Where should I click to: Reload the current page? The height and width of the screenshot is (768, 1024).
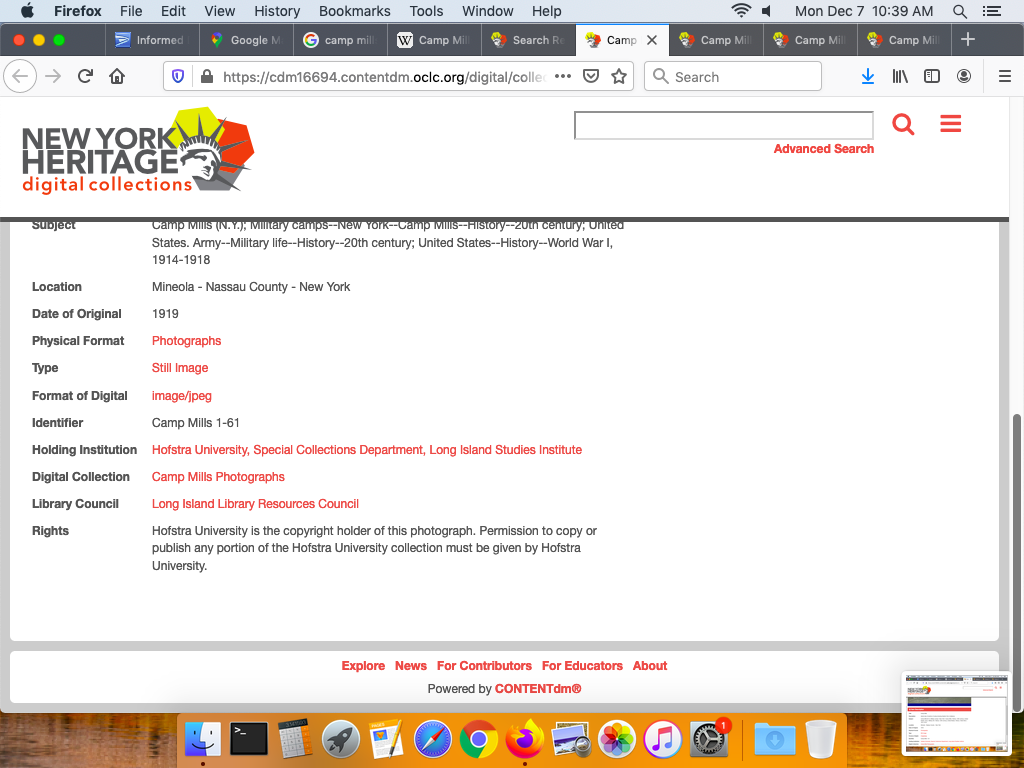[85, 77]
